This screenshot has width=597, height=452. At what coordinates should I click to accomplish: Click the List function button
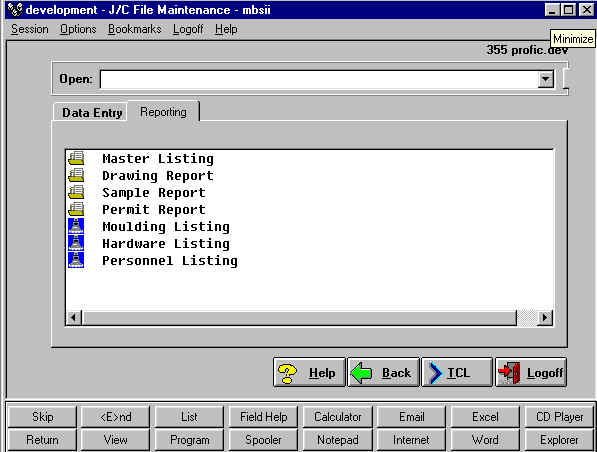189,417
